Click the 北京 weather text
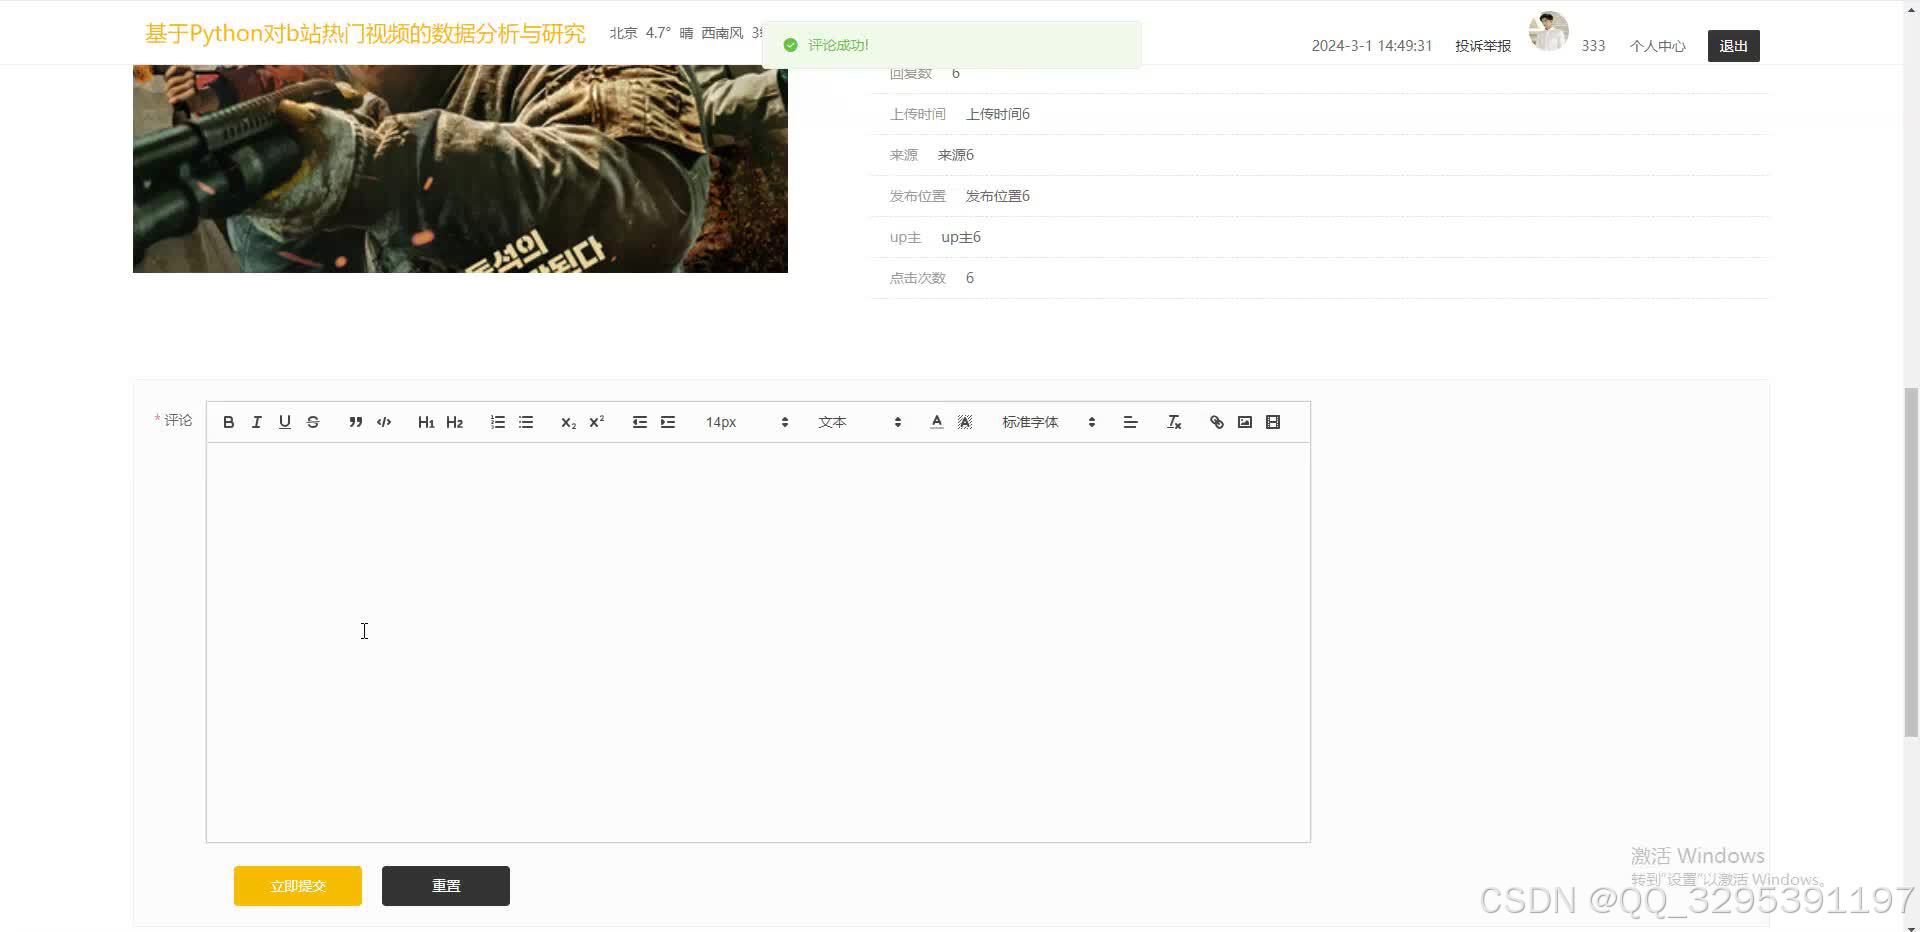Image resolution: width=1920 pixels, height=932 pixels. pos(623,33)
